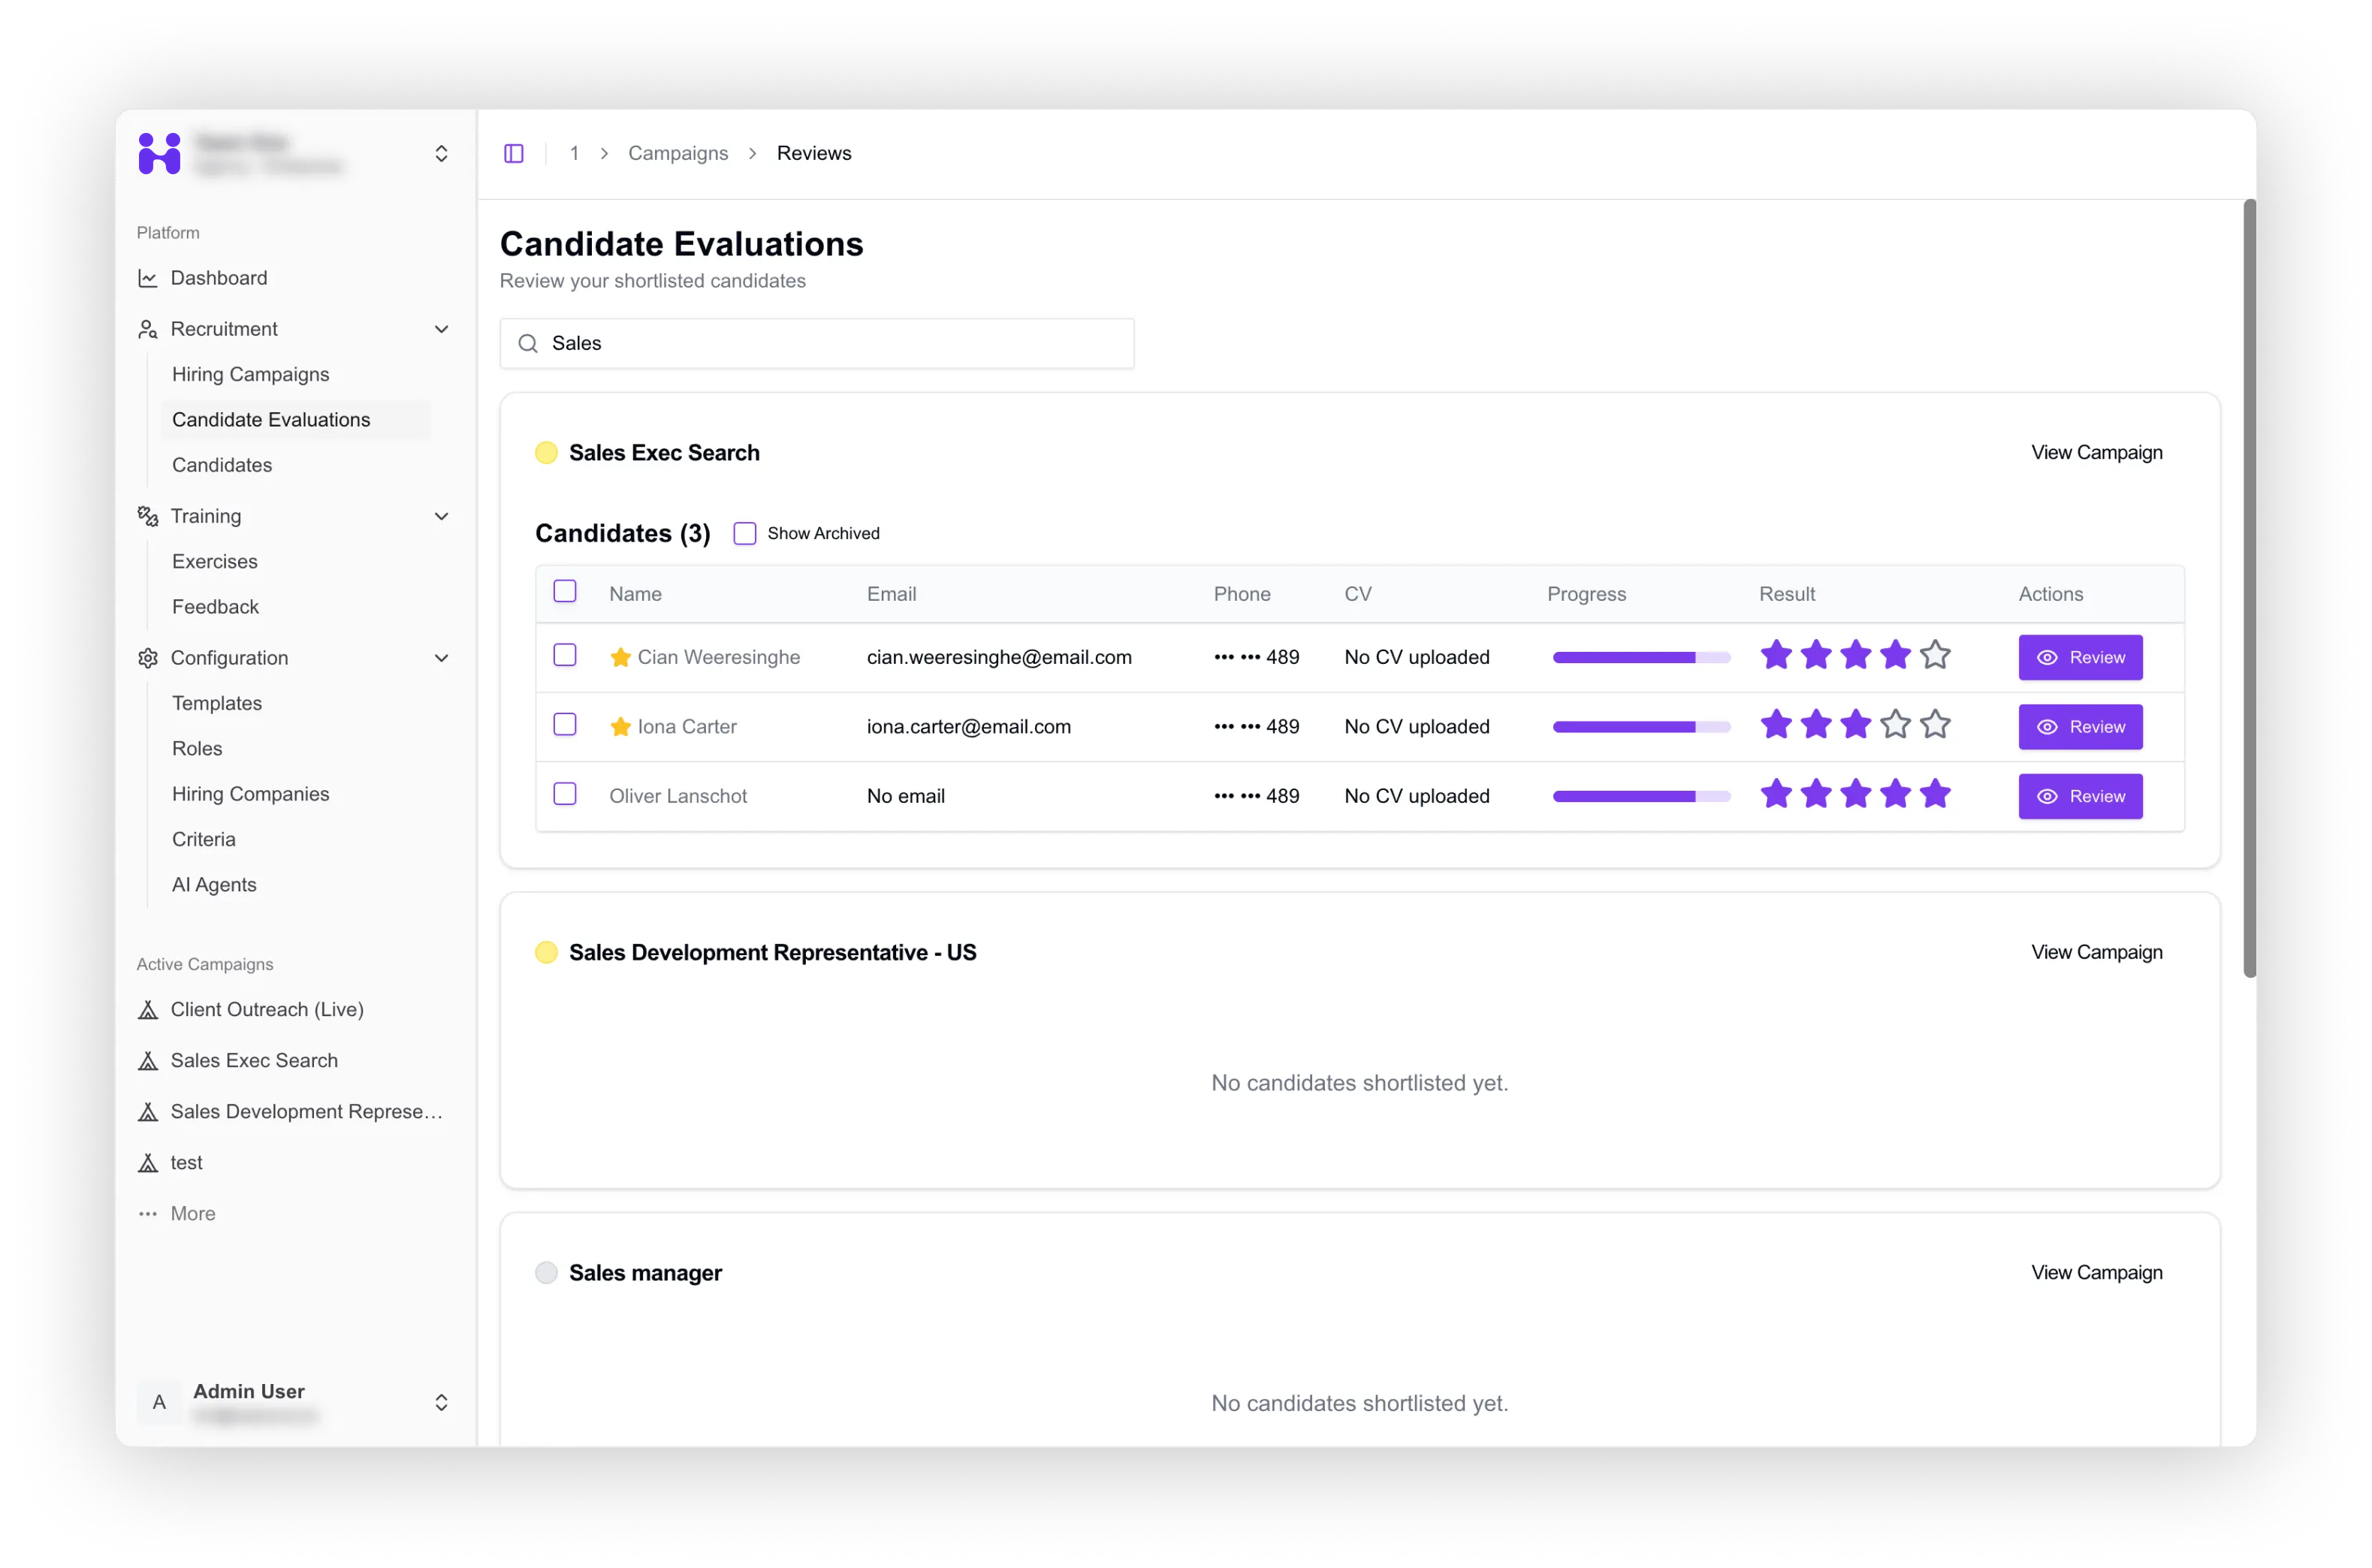Open the workspace switcher chevrons
This screenshot has width=2372, height=1568.
click(441, 153)
